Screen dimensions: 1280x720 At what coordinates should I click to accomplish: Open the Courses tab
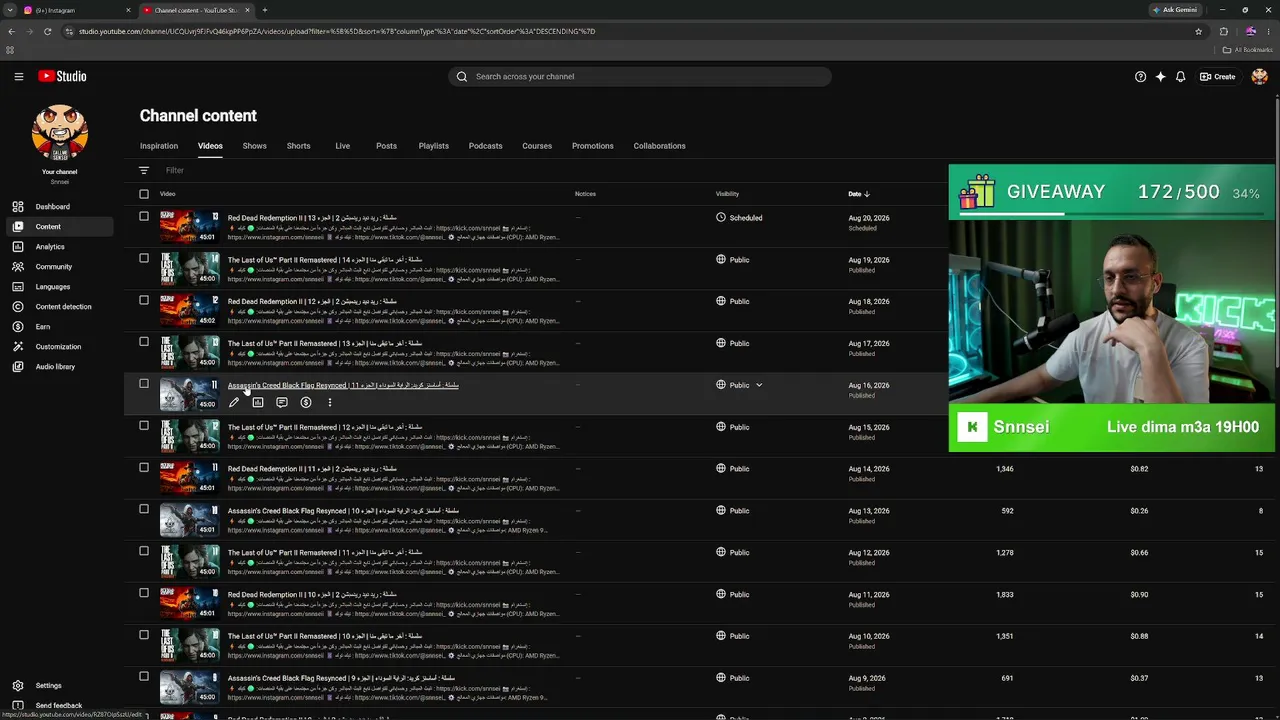537,146
